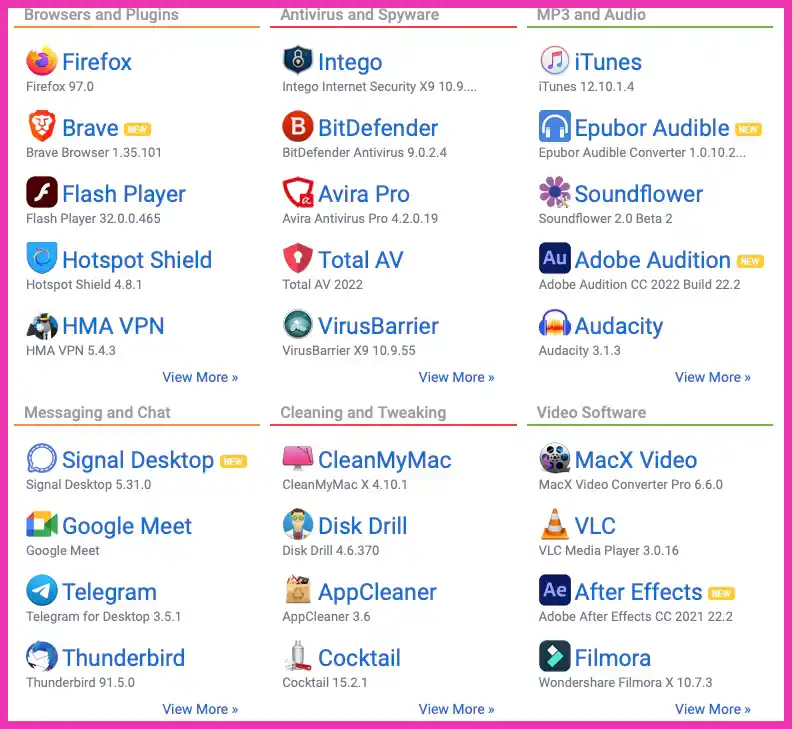Click the Antivirus and Spyware heading
This screenshot has width=792, height=729.
pyautogui.click(x=360, y=14)
